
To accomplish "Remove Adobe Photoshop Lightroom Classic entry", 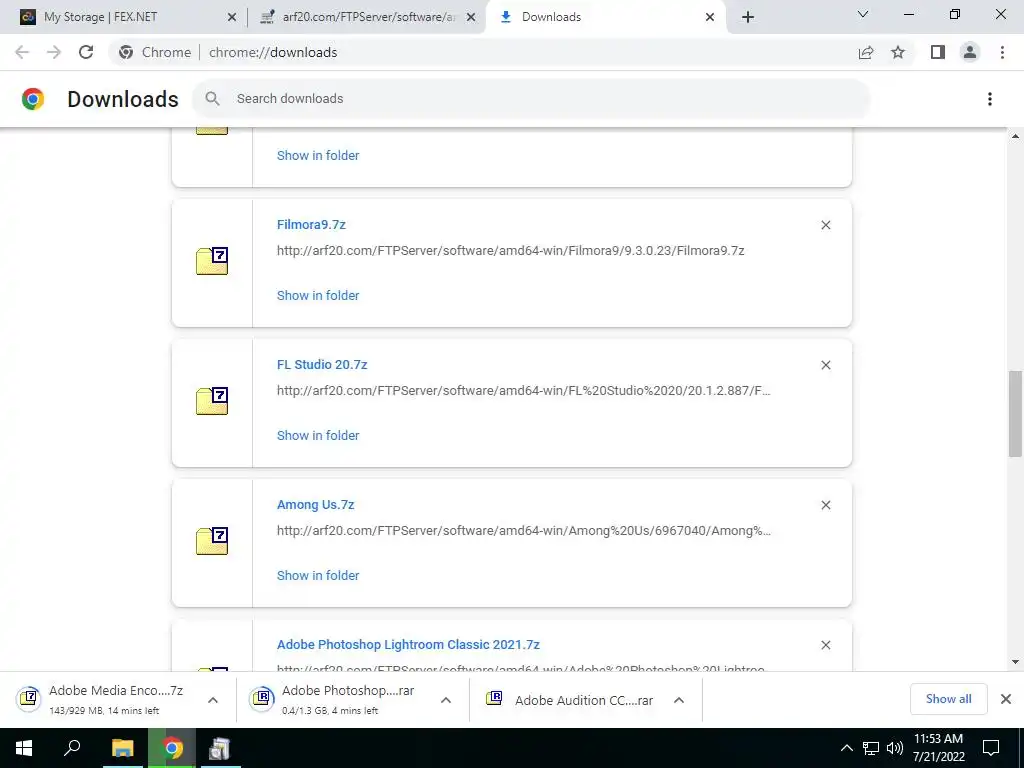I will [x=825, y=645].
